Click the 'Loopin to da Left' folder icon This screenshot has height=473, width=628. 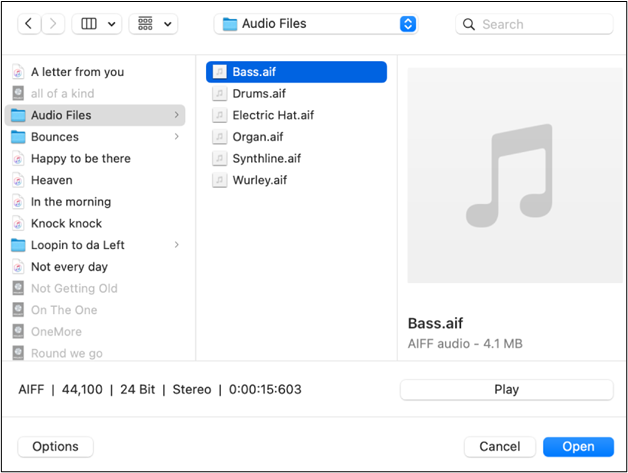click(18, 245)
